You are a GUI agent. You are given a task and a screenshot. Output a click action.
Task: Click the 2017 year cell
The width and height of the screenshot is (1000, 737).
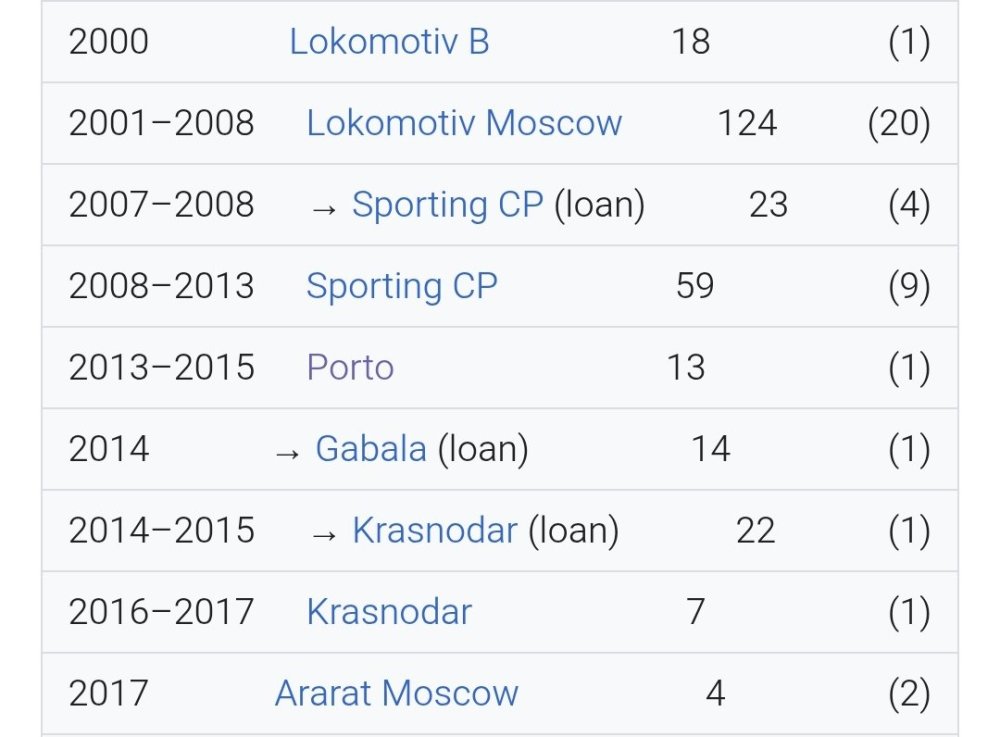point(108,694)
